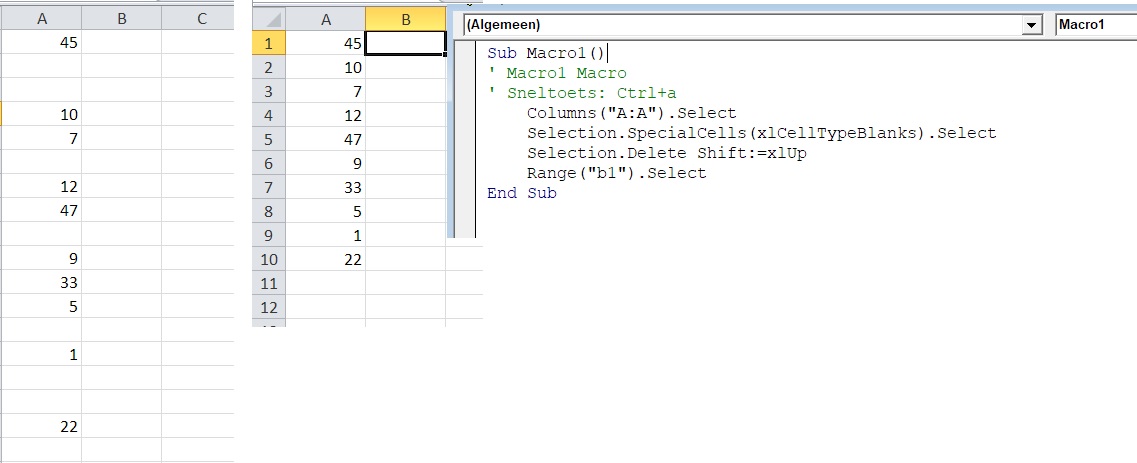Select row header 10
The image size is (1137, 463).
(269, 259)
